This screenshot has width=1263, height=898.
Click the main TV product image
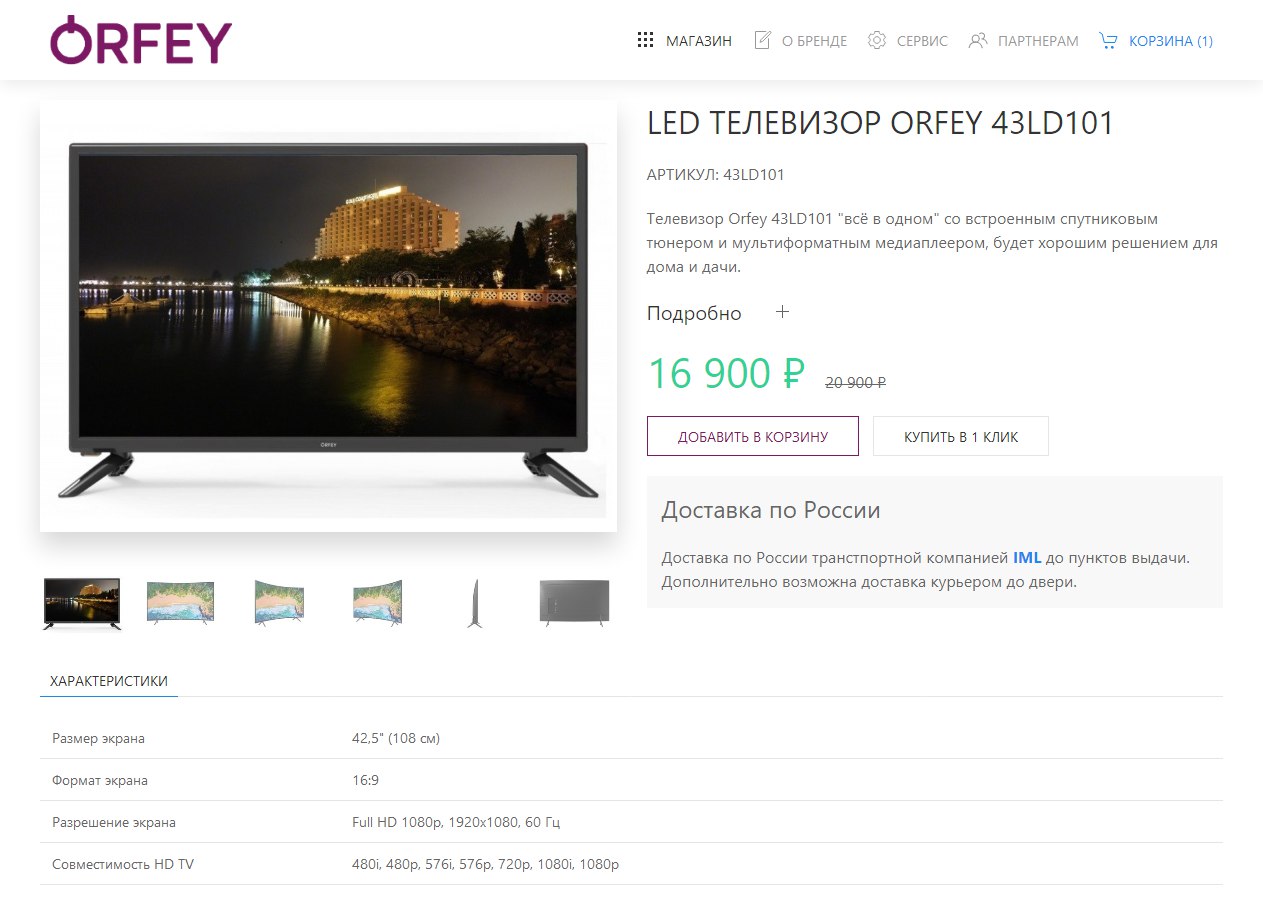pyautogui.click(x=328, y=316)
